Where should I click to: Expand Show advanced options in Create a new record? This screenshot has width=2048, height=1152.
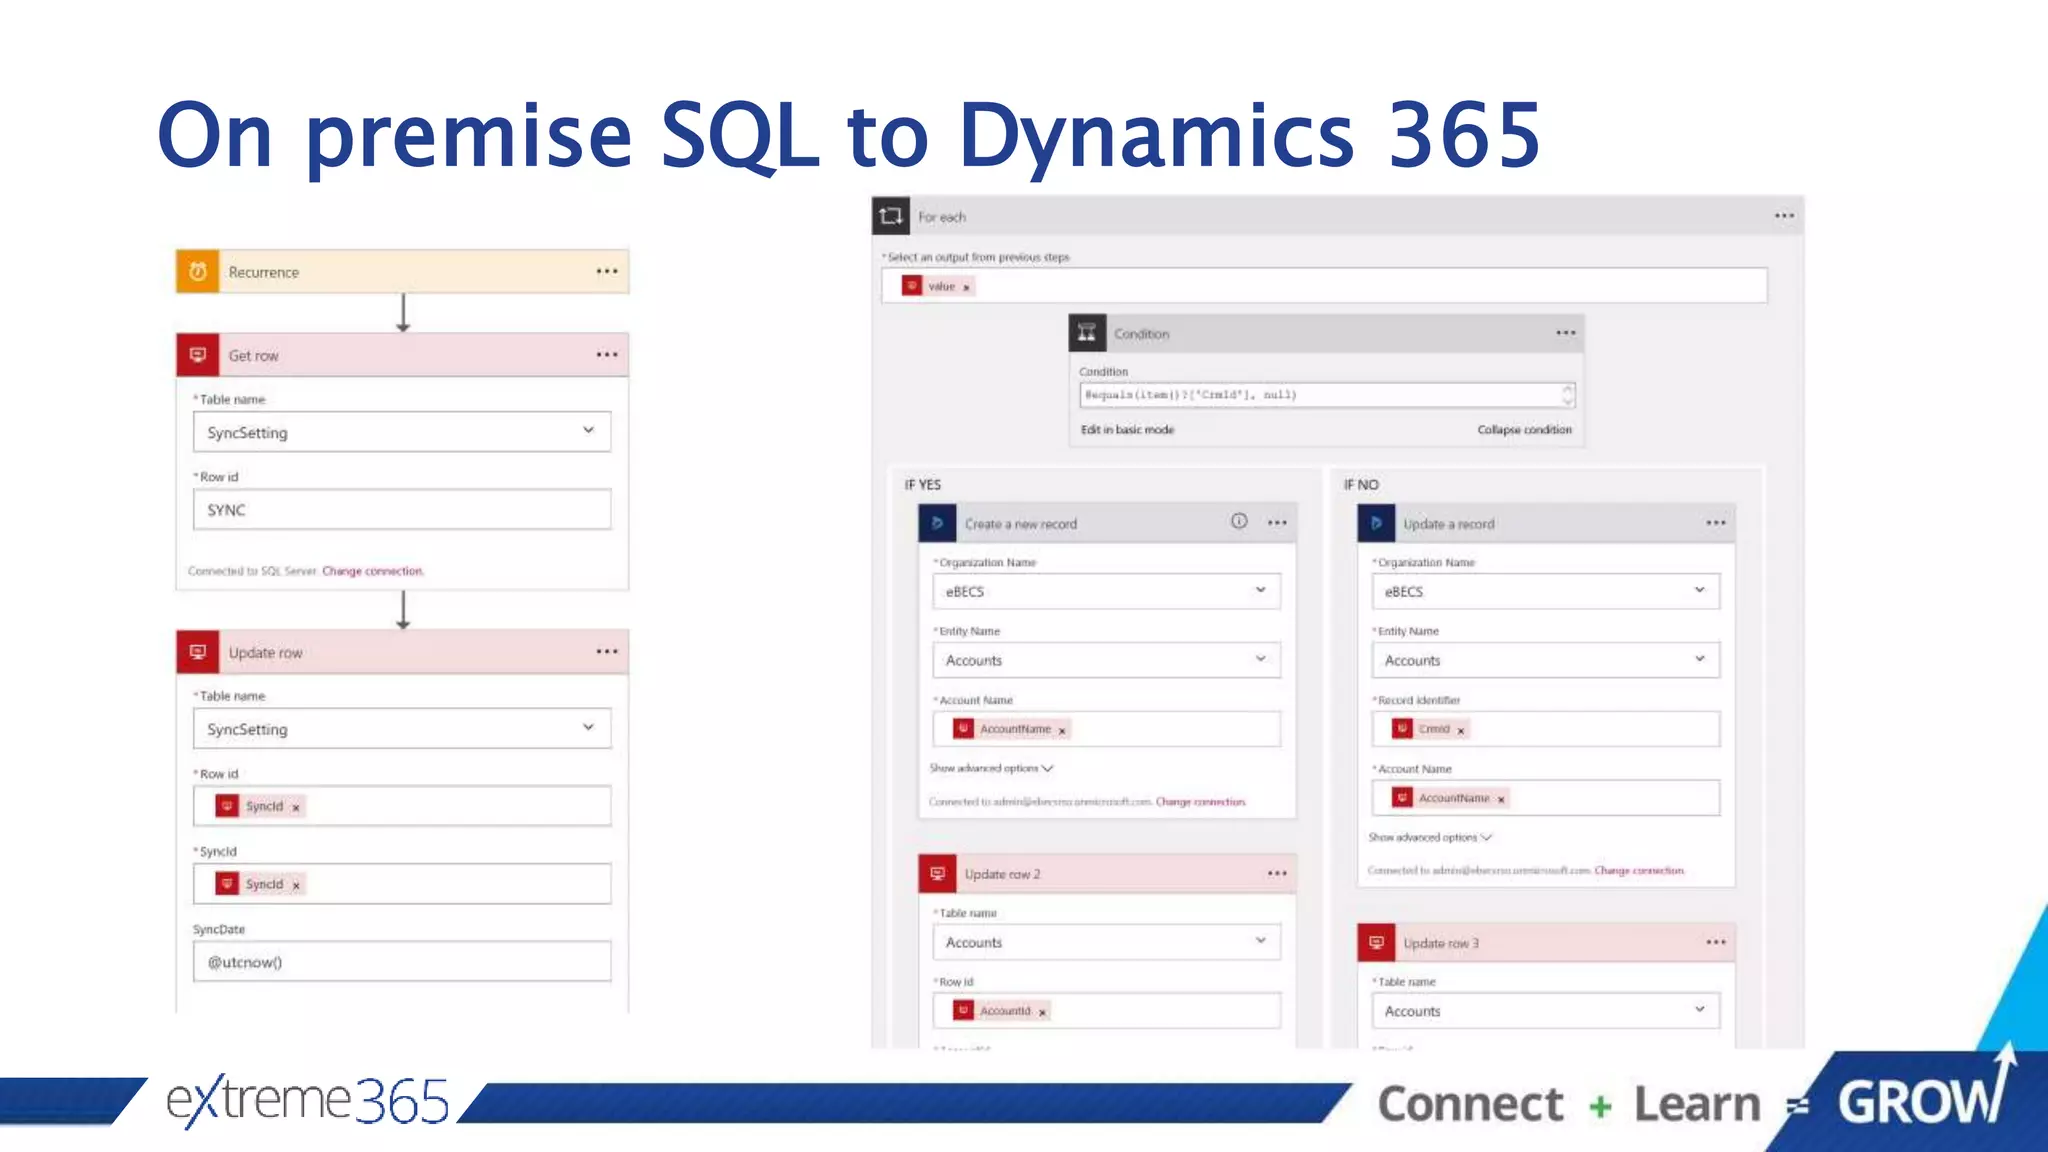click(x=991, y=768)
